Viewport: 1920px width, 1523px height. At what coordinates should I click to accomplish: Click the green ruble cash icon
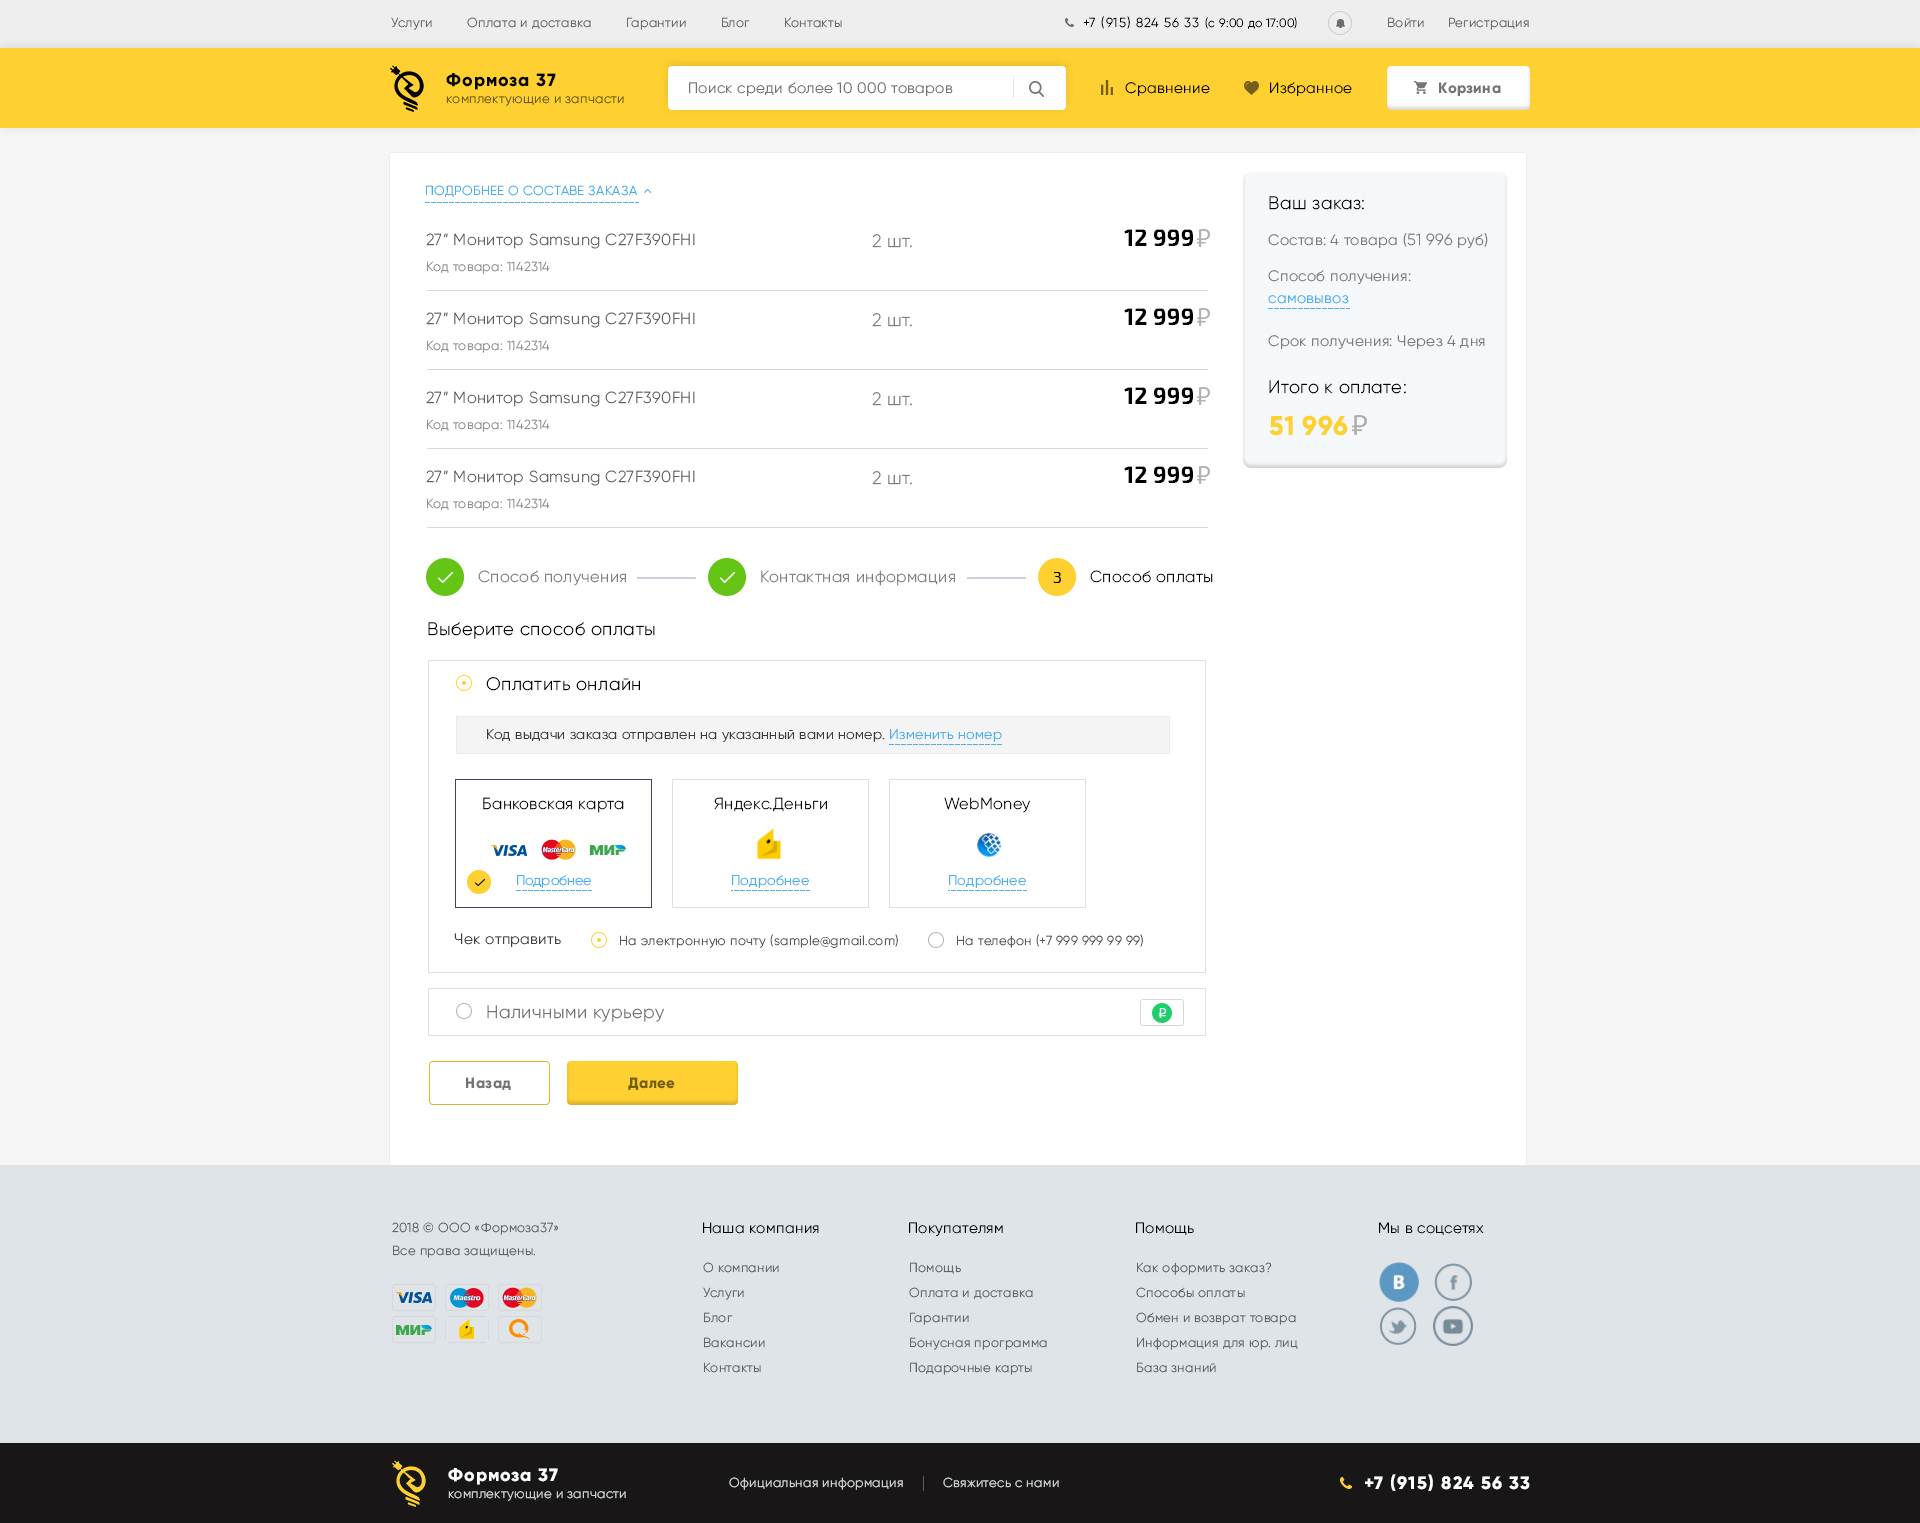[1161, 1013]
